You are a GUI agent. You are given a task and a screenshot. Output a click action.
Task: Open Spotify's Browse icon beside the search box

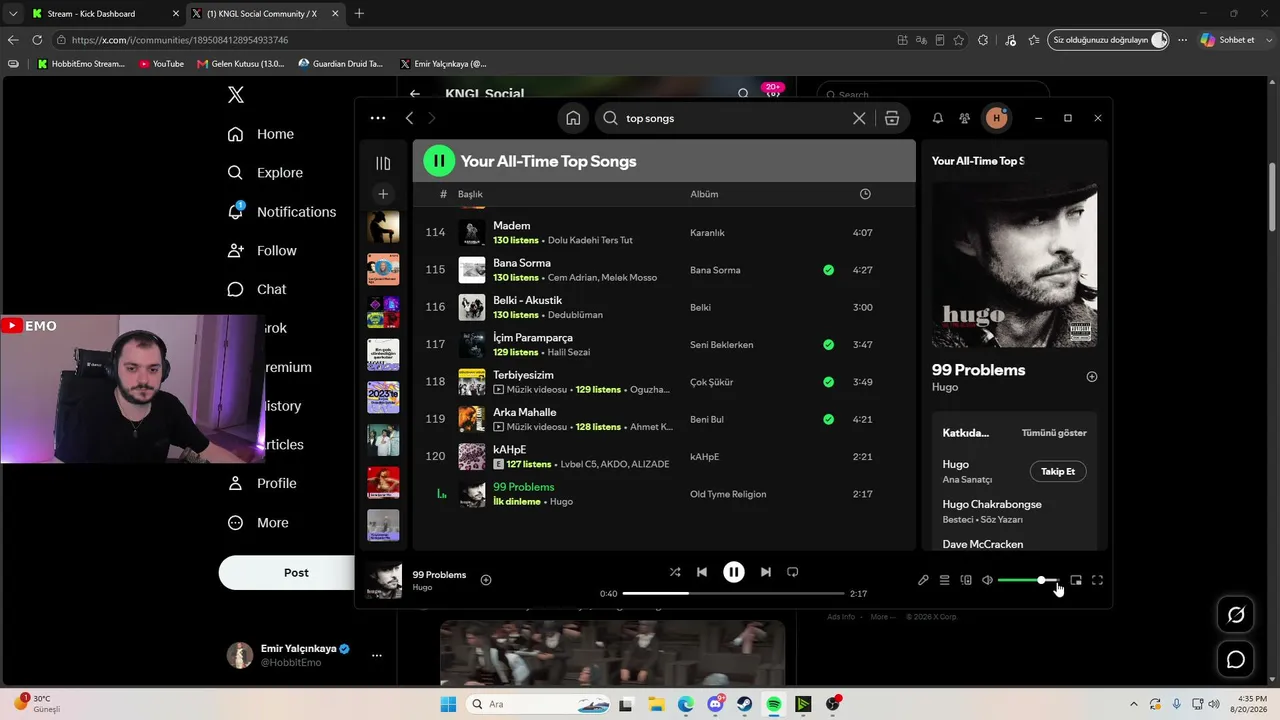pos(892,118)
